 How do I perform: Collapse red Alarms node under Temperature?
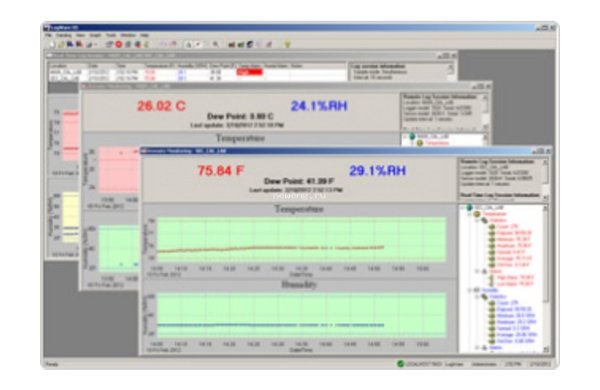477,271
